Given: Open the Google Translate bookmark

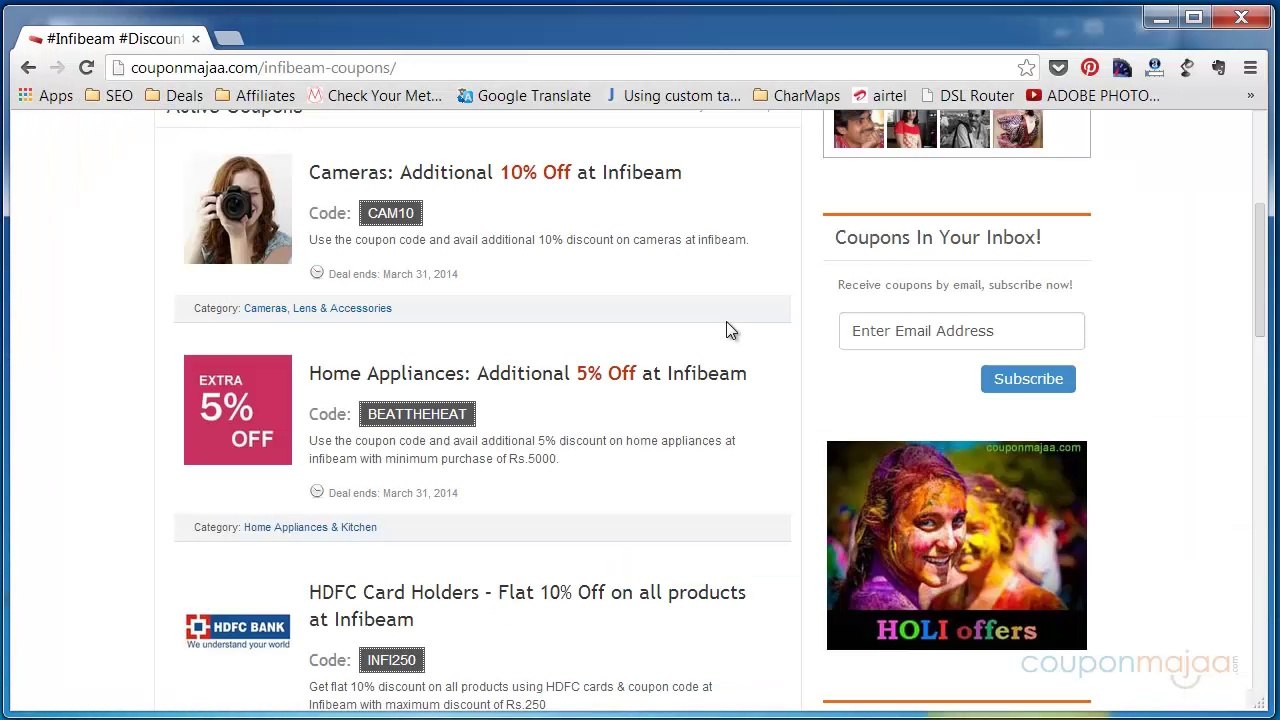Looking at the screenshot, I should pos(524,96).
